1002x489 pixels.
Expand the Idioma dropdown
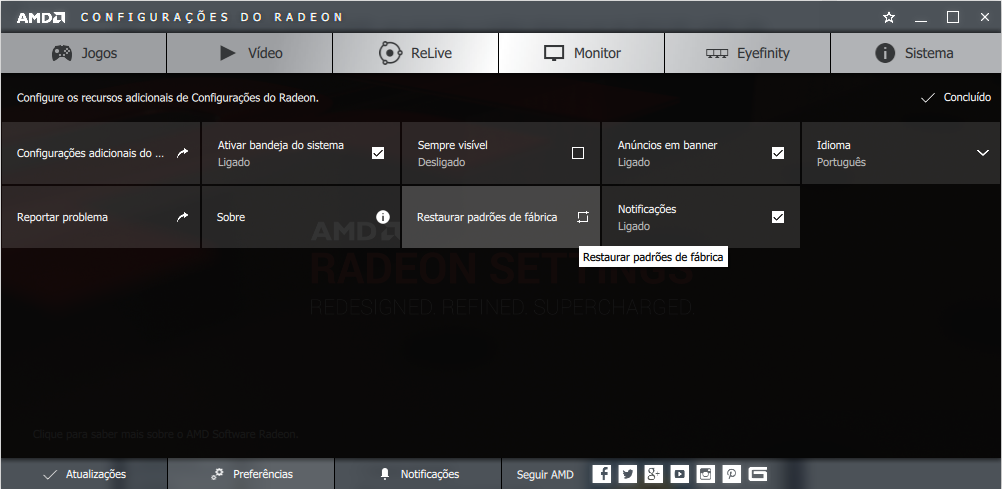(902, 153)
